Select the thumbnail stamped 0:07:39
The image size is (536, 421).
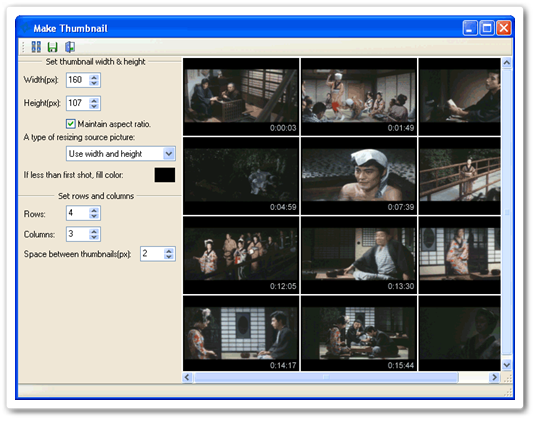pos(359,176)
